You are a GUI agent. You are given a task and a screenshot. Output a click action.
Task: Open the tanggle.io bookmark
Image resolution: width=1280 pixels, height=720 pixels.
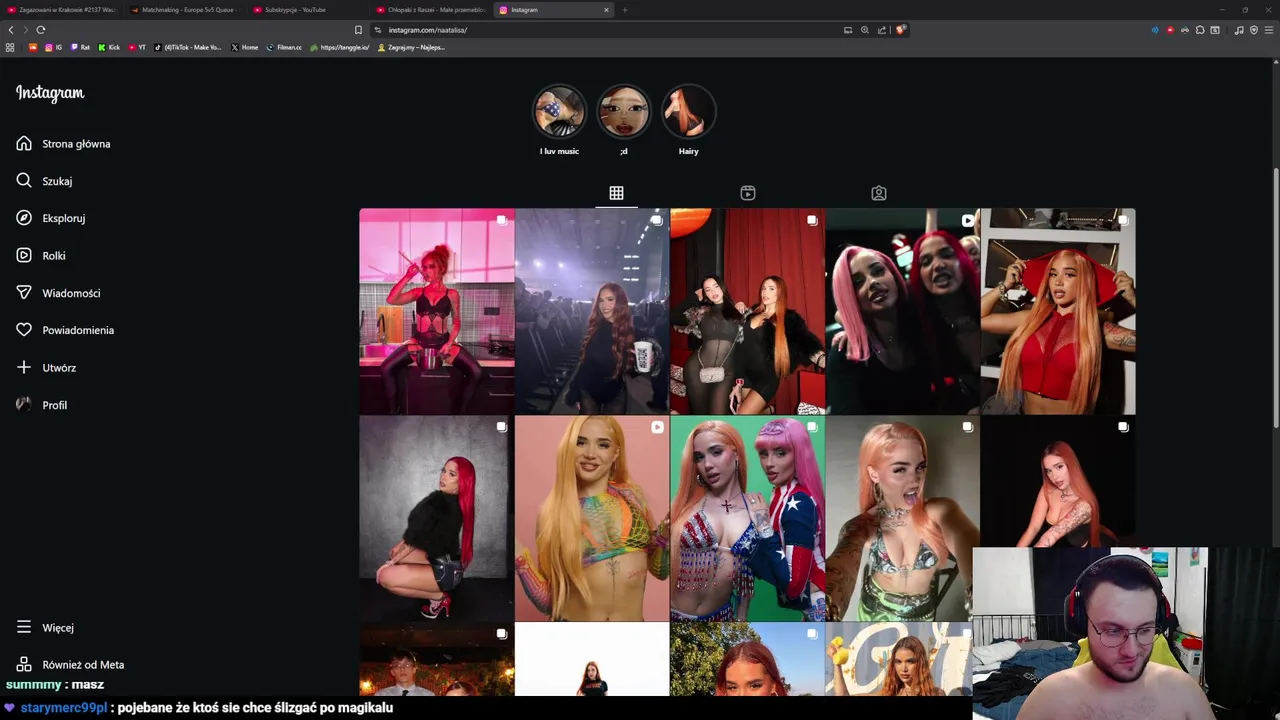[340, 47]
